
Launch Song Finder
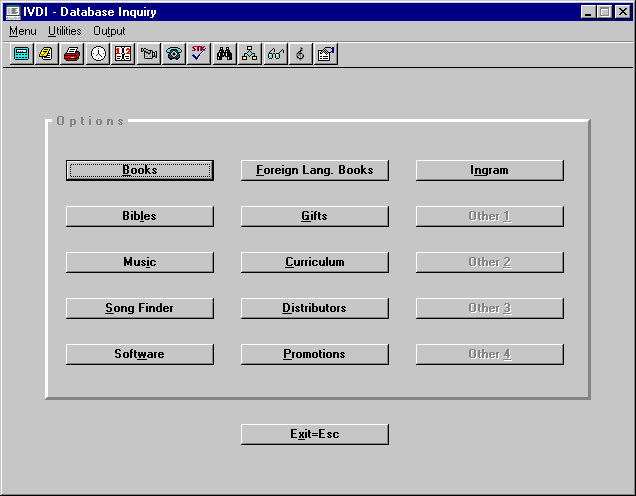[x=140, y=308]
